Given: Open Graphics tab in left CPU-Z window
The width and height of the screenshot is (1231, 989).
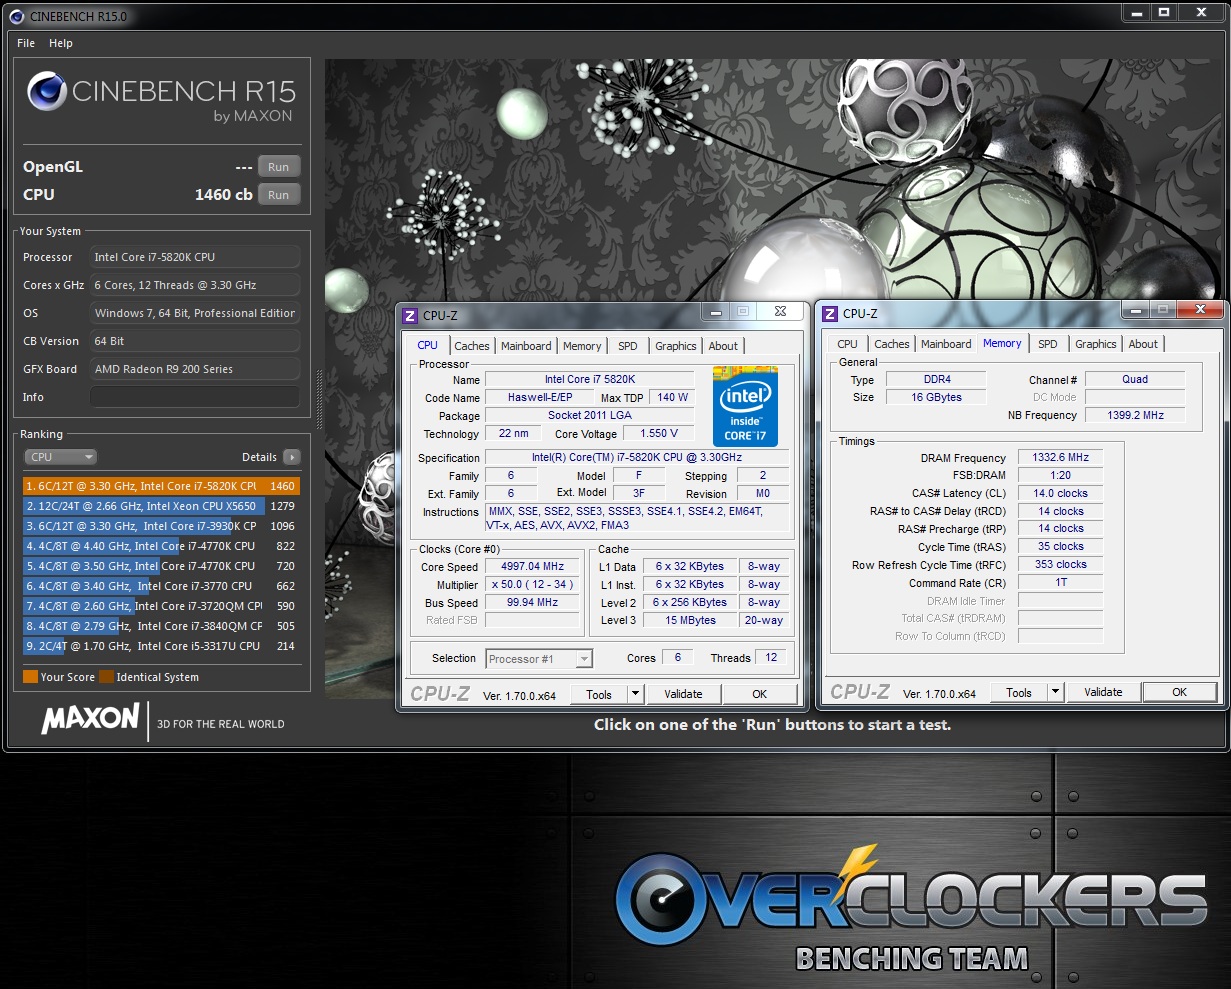Looking at the screenshot, I should (x=676, y=346).
